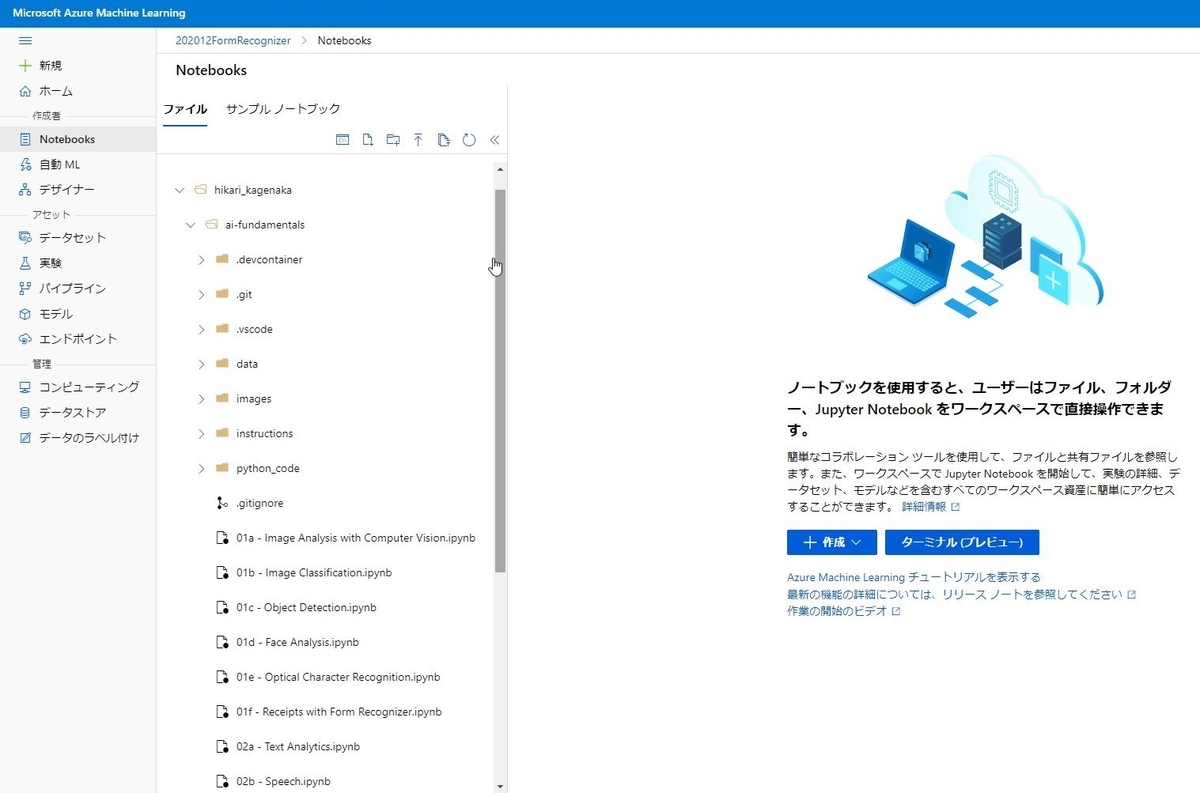Open the 詳細情報 link

click(x=930, y=507)
